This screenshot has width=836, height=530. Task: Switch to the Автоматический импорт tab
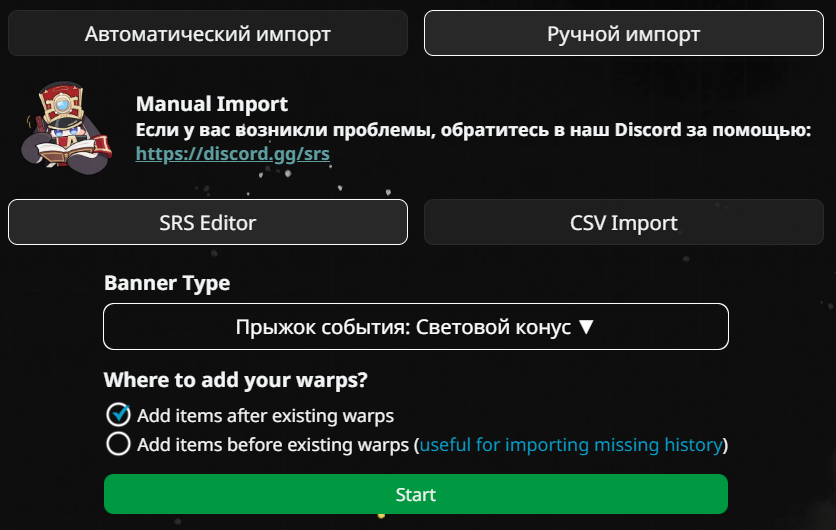coord(208,34)
